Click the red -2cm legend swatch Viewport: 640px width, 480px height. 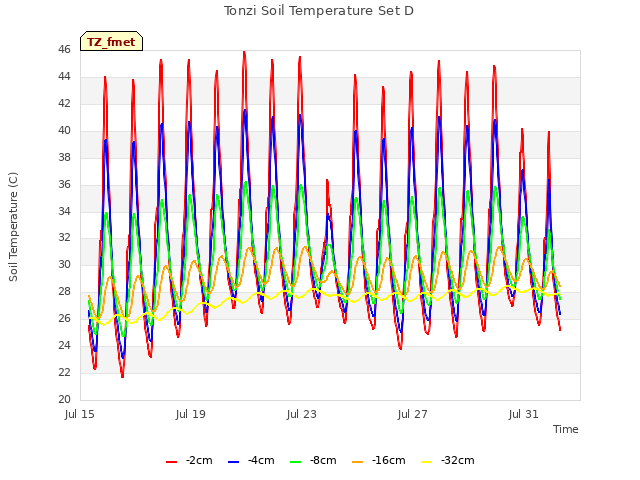pos(171,462)
